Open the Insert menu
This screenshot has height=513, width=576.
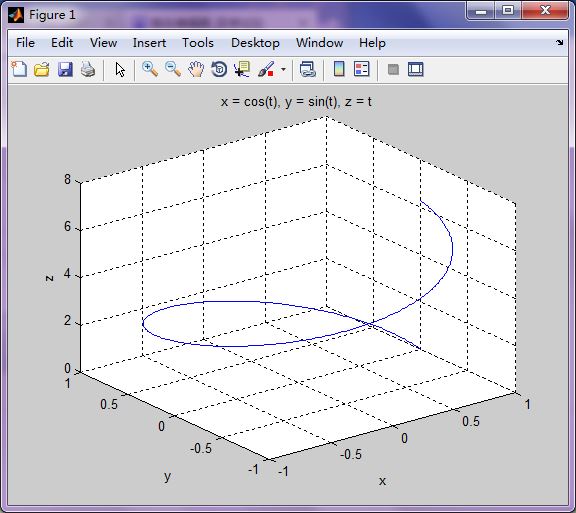149,43
